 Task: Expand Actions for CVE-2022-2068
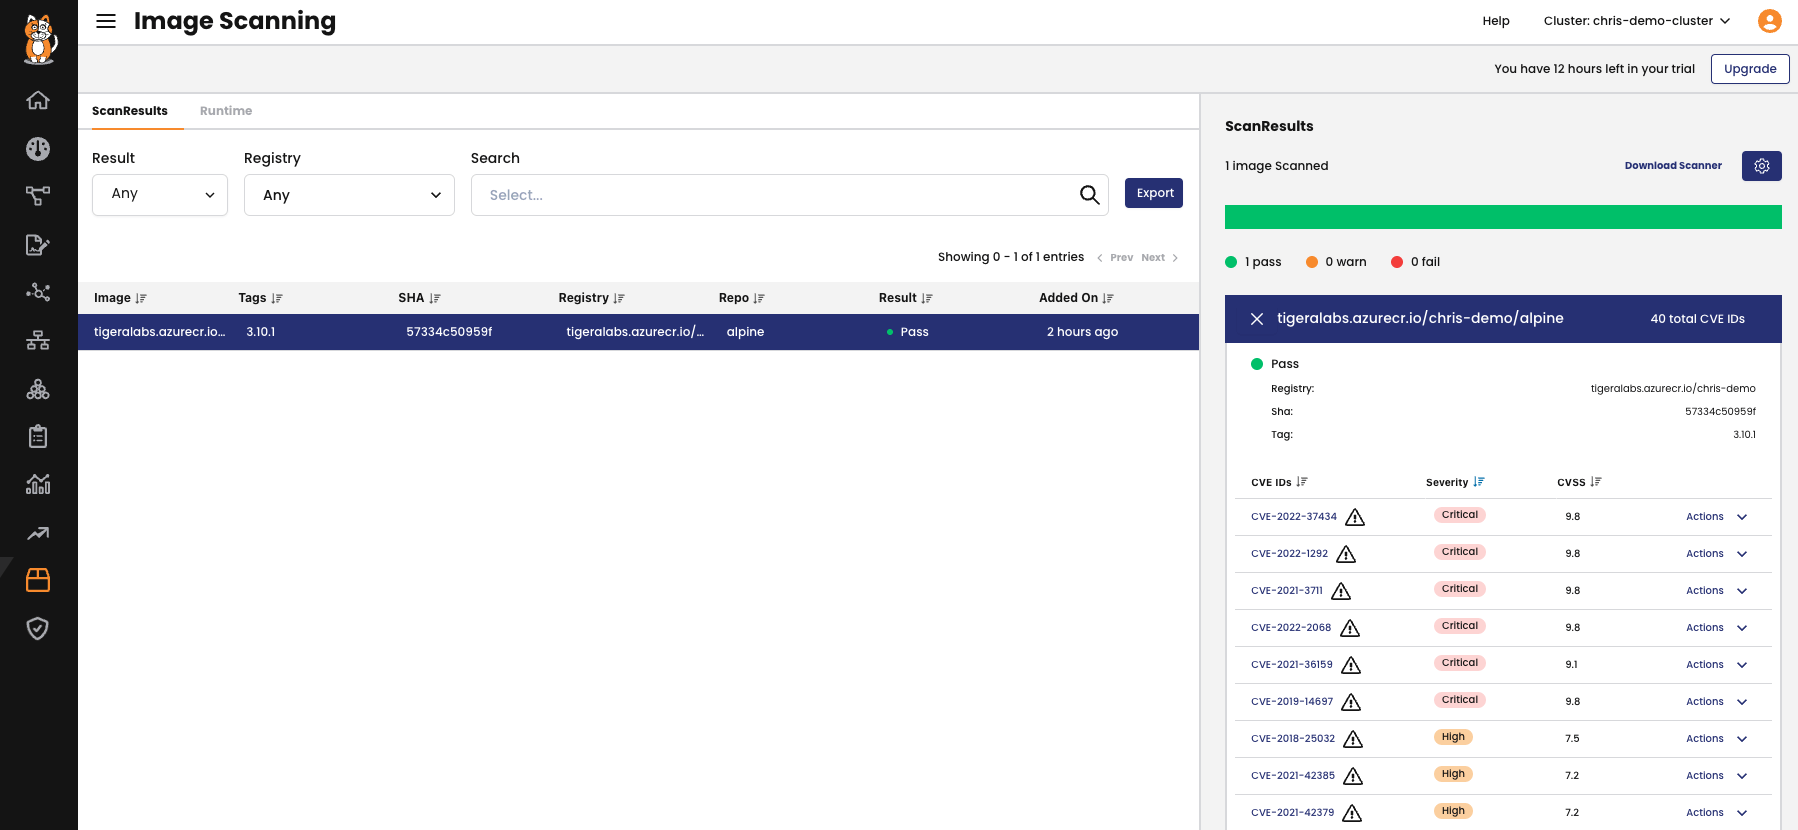point(1716,628)
